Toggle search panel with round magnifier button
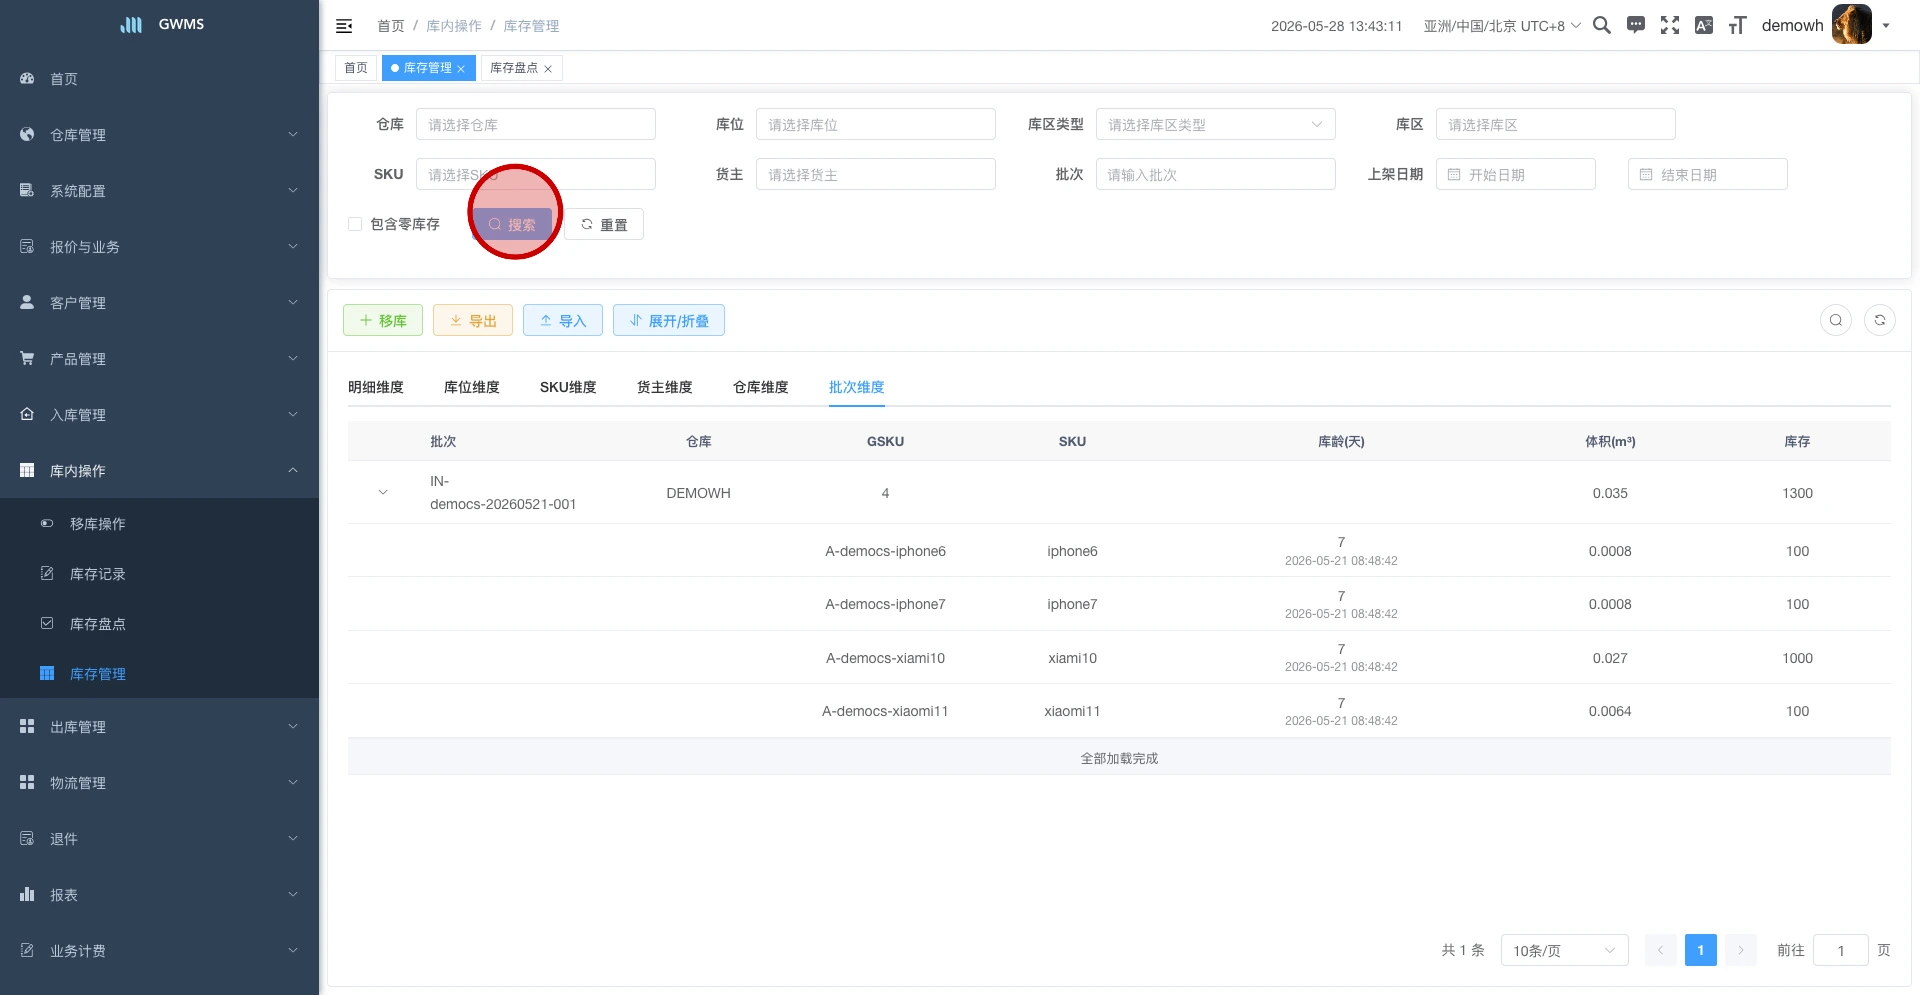 tap(1836, 320)
